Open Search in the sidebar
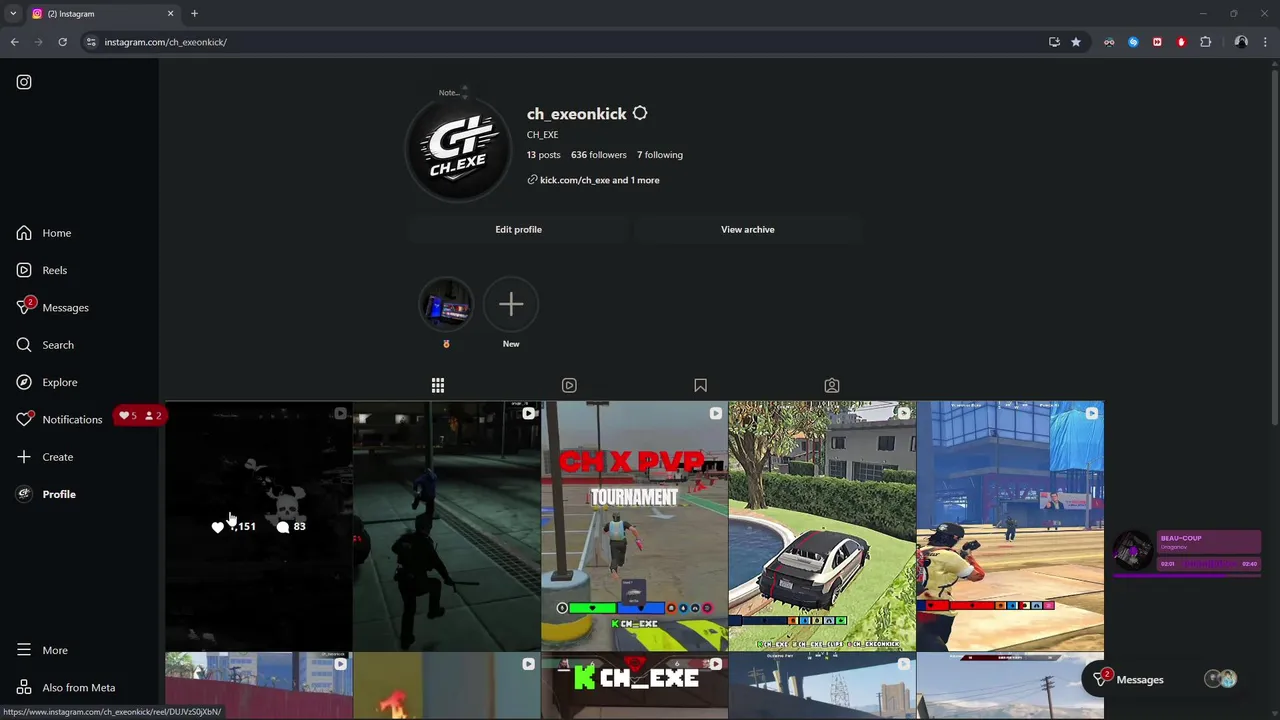Screen dimensions: 1280x720 [x=45, y=345]
